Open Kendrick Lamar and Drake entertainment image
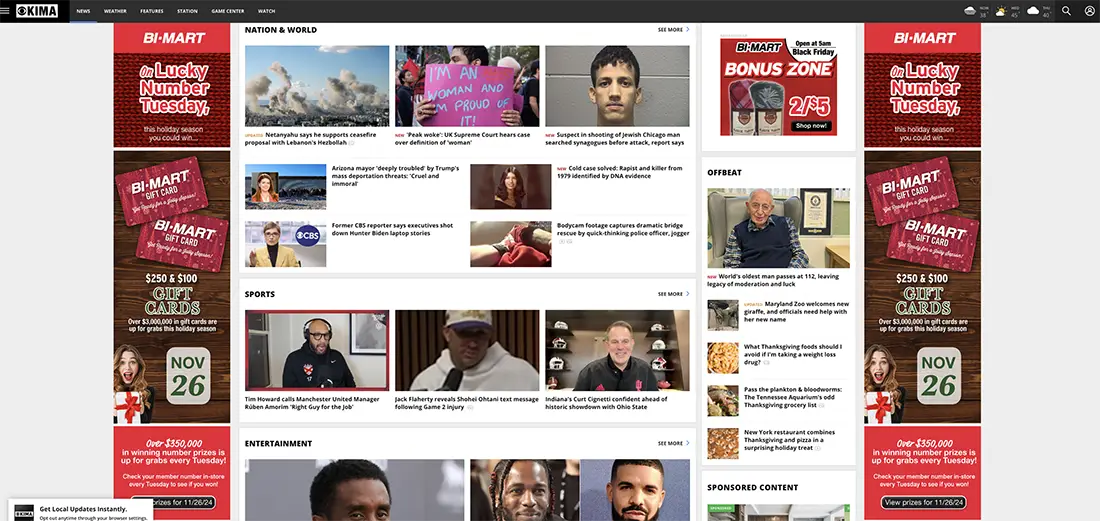The height and width of the screenshot is (521, 1100). pos(580,490)
